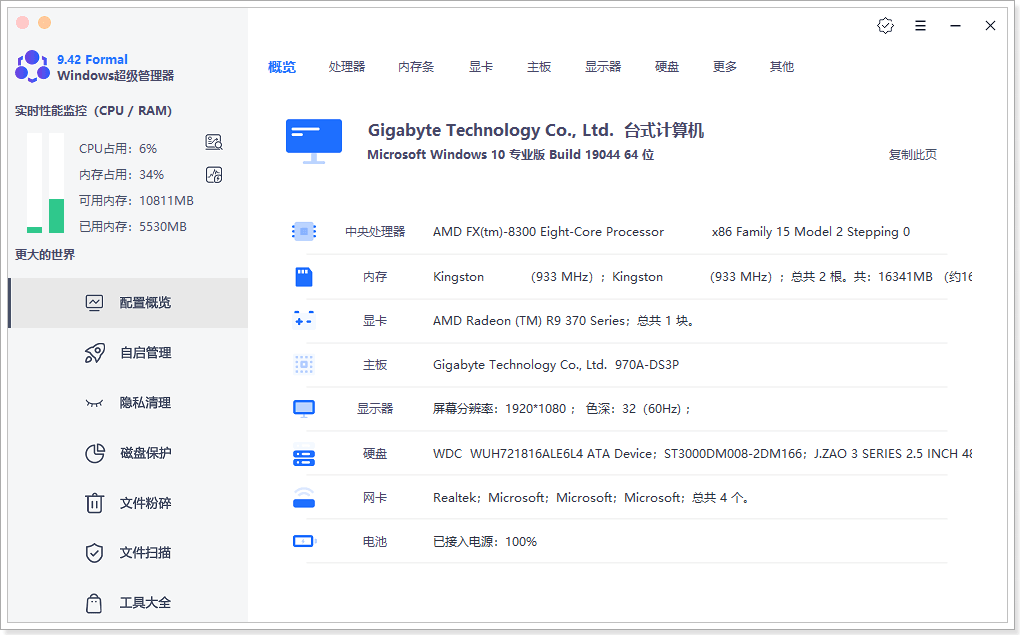Click the 可用内存：10811MB readout
This screenshot has height=635, width=1020.
[x=137, y=200]
